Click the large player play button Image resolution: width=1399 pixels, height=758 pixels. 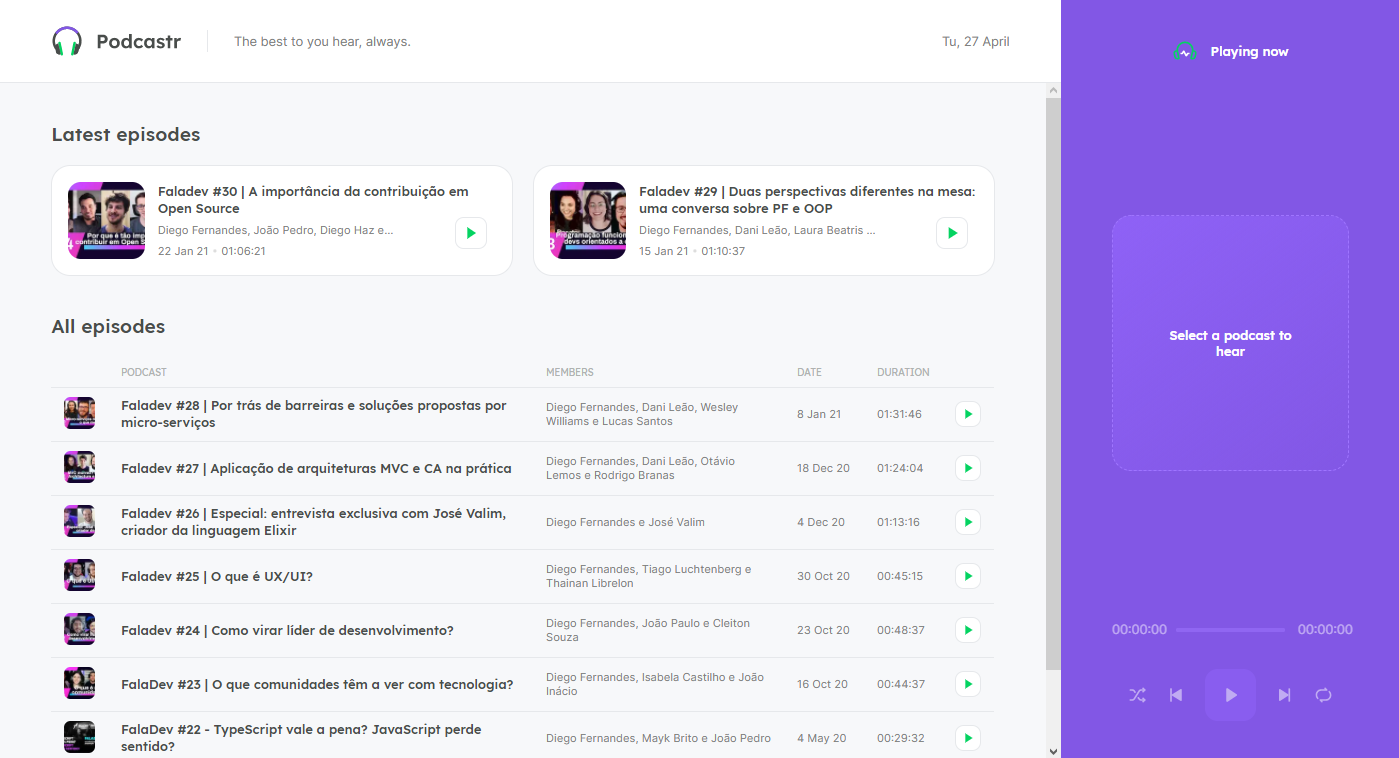1230,695
